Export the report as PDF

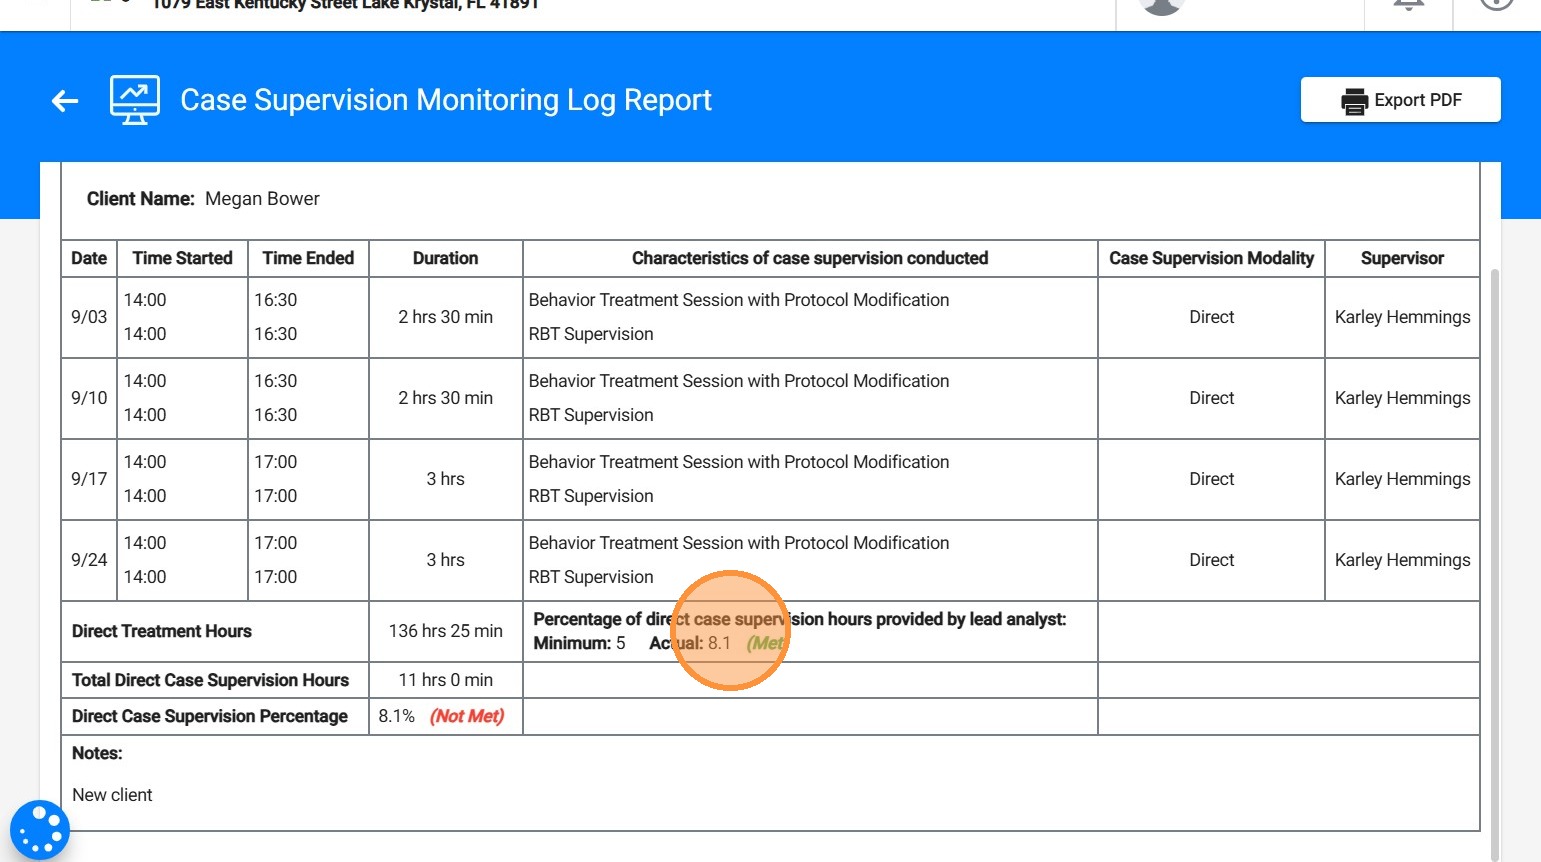coord(1400,100)
